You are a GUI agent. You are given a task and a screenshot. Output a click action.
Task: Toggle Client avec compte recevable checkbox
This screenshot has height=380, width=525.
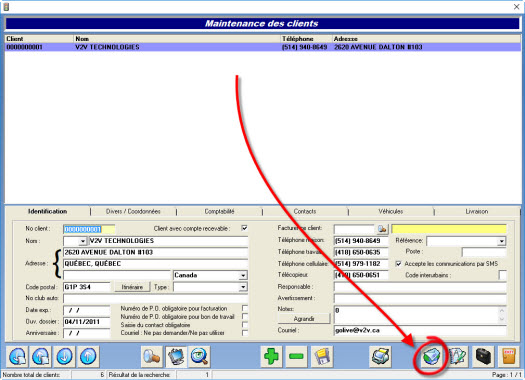[x=245, y=228]
